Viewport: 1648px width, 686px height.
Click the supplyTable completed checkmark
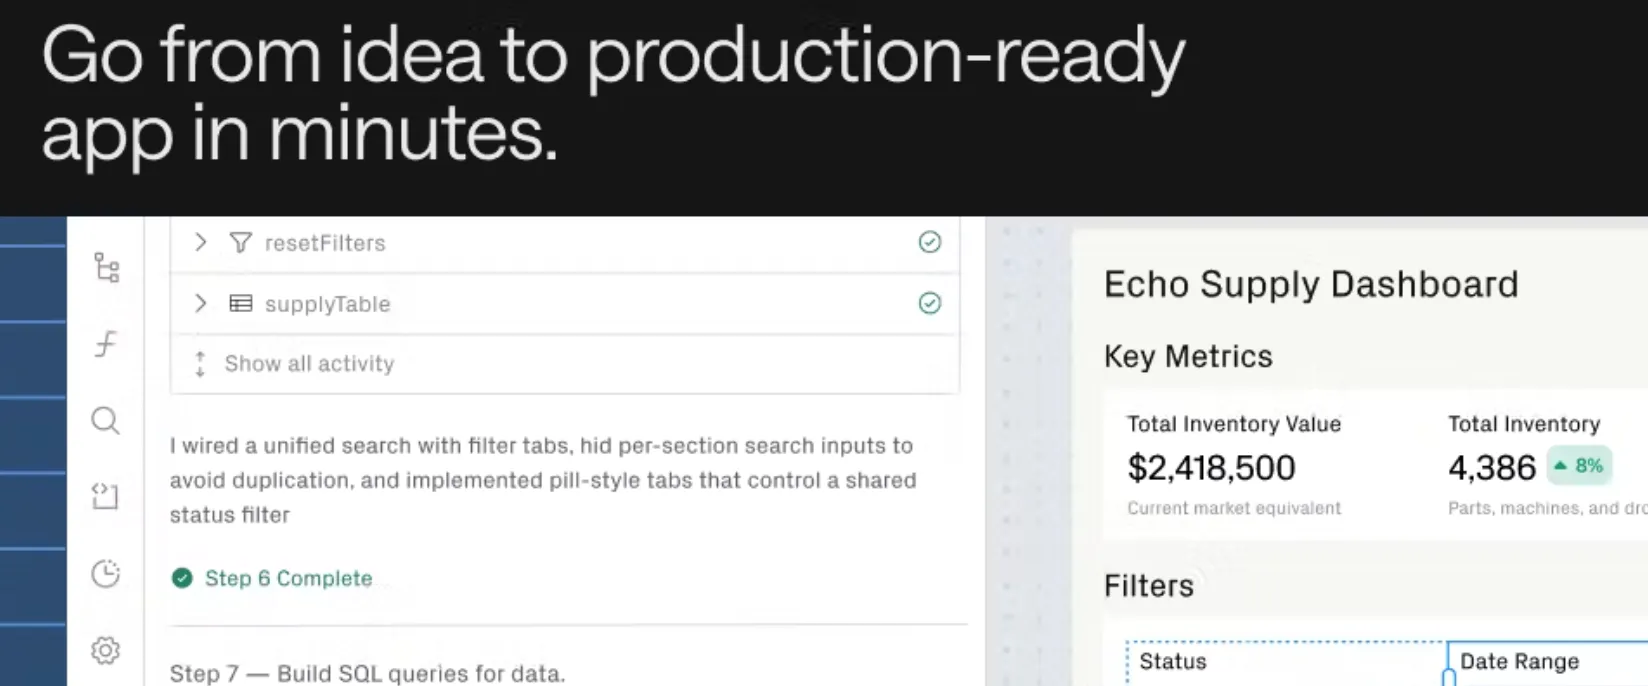tap(930, 303)
